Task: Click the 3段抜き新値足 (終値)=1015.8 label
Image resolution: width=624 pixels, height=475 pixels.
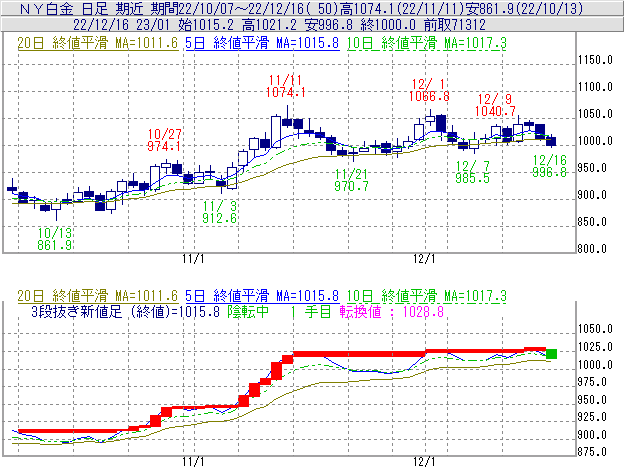Action: [125, 311]
